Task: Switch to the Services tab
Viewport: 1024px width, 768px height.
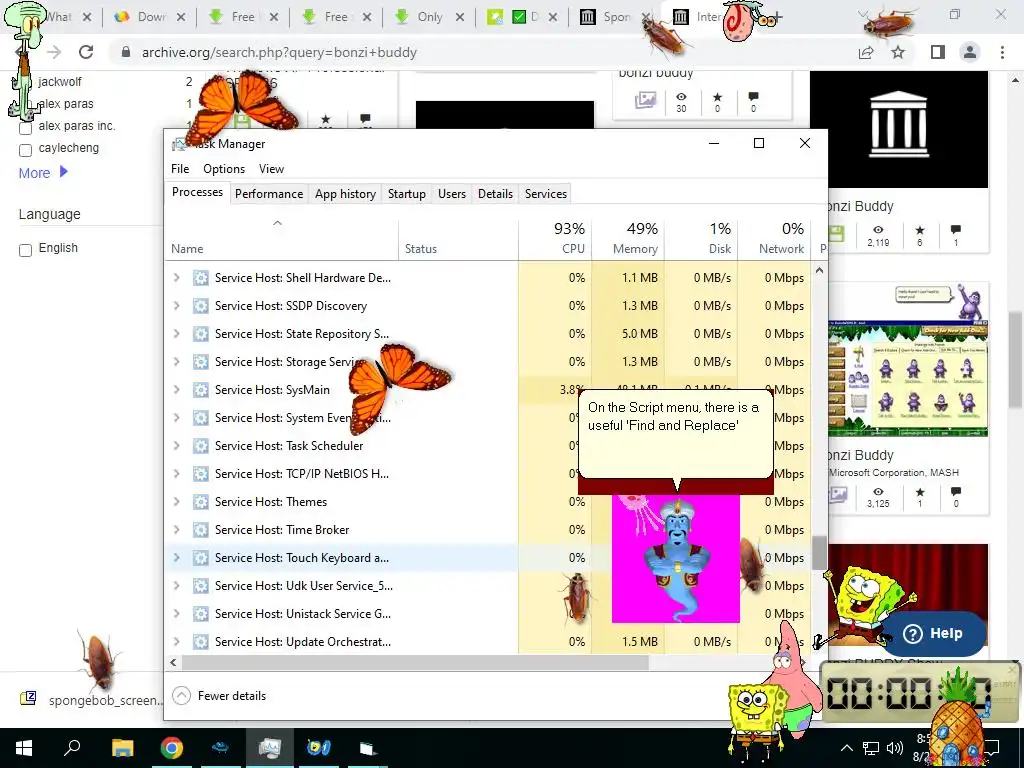Action: 546,194
